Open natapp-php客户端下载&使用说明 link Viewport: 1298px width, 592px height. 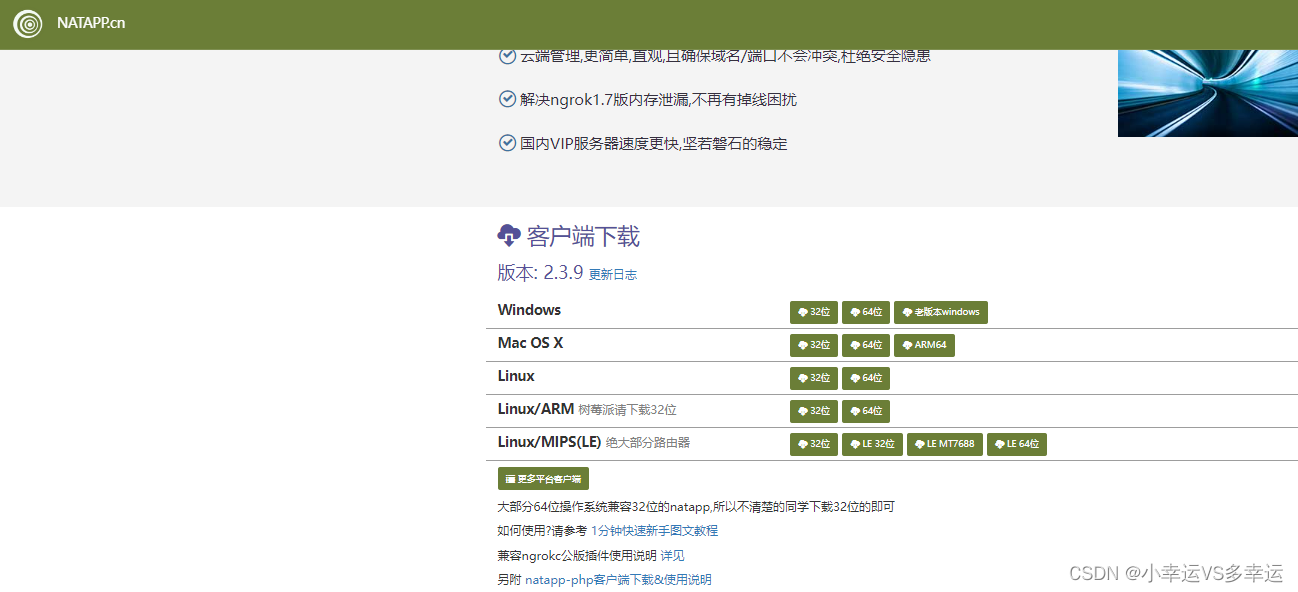coord(618,579)
